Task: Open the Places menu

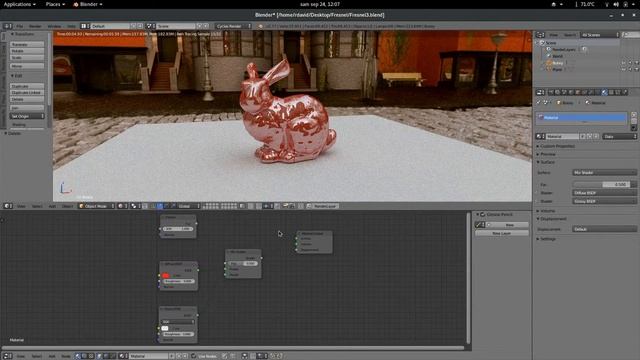Action: [55, 4]
